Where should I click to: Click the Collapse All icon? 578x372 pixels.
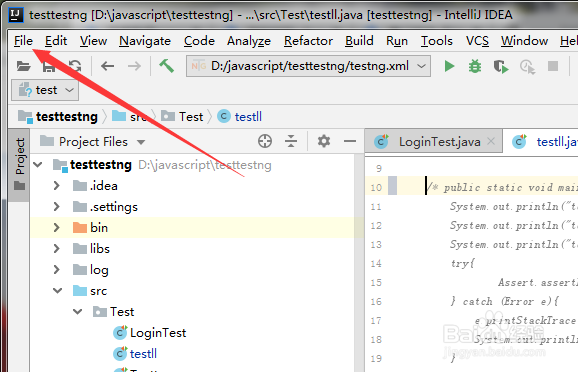tap(291, 141)
